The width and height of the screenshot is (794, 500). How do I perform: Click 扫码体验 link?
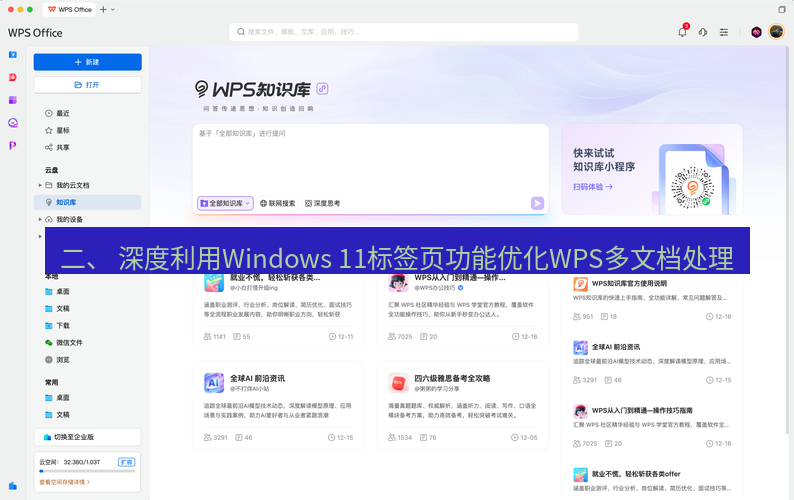[593, 186]
